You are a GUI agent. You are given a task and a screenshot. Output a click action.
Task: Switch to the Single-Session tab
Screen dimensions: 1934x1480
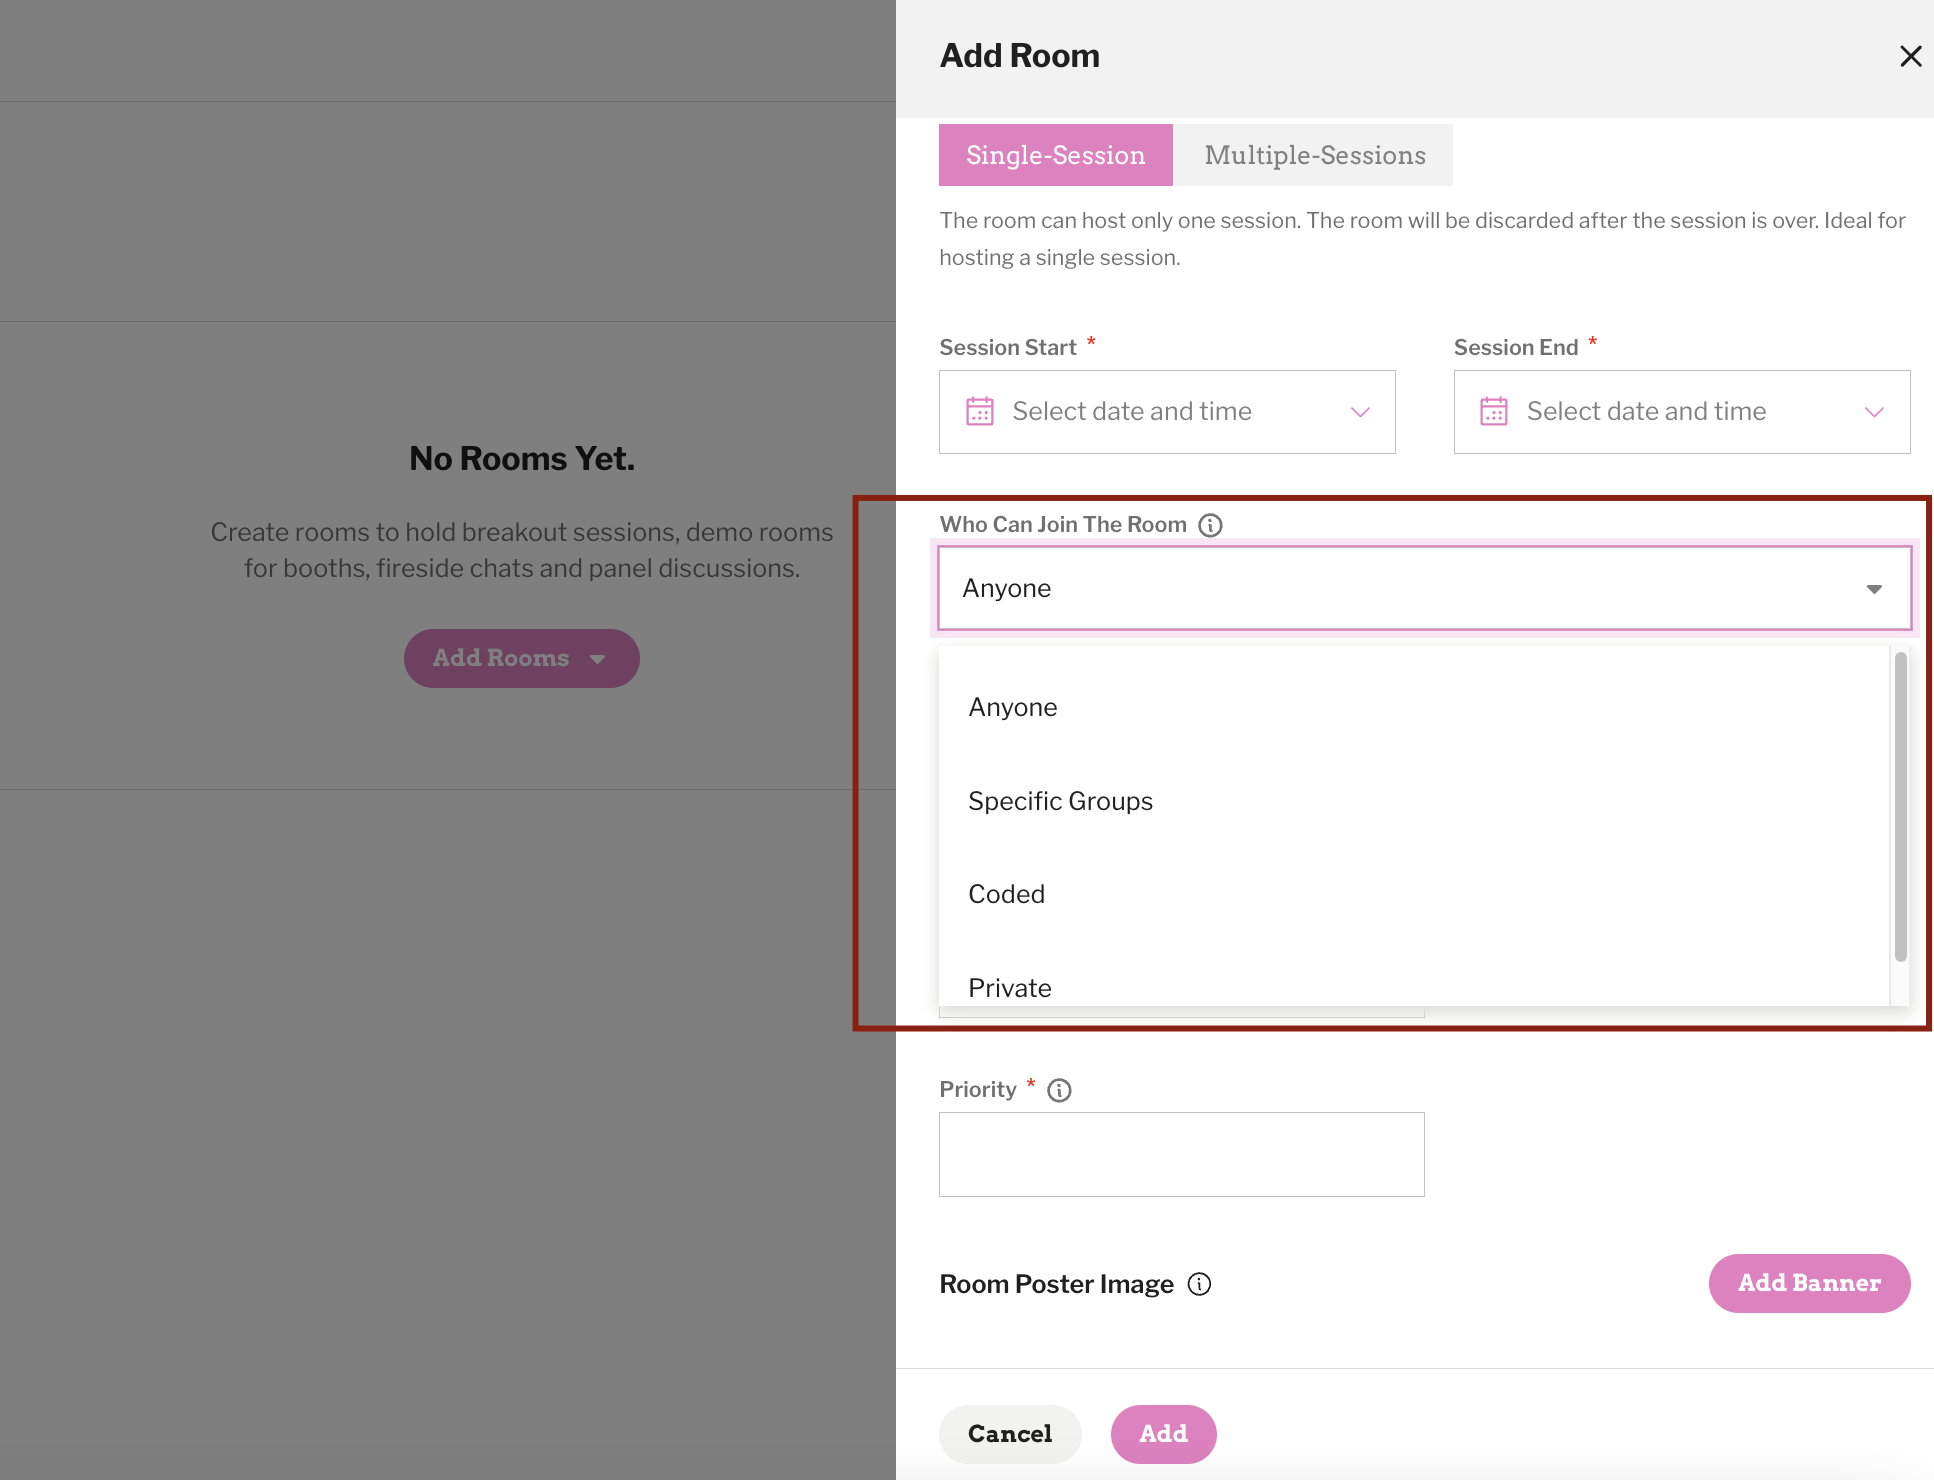pos(1055,155)
